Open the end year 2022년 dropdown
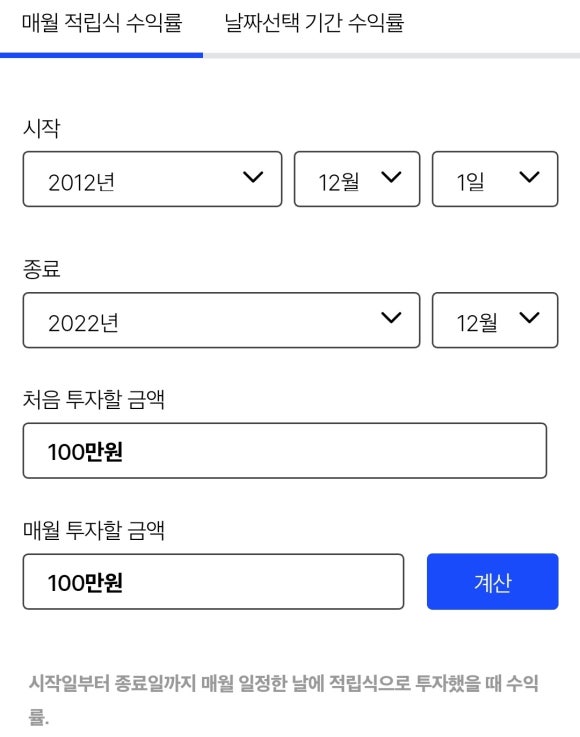 pyautogui.click(x=221, y=320)
